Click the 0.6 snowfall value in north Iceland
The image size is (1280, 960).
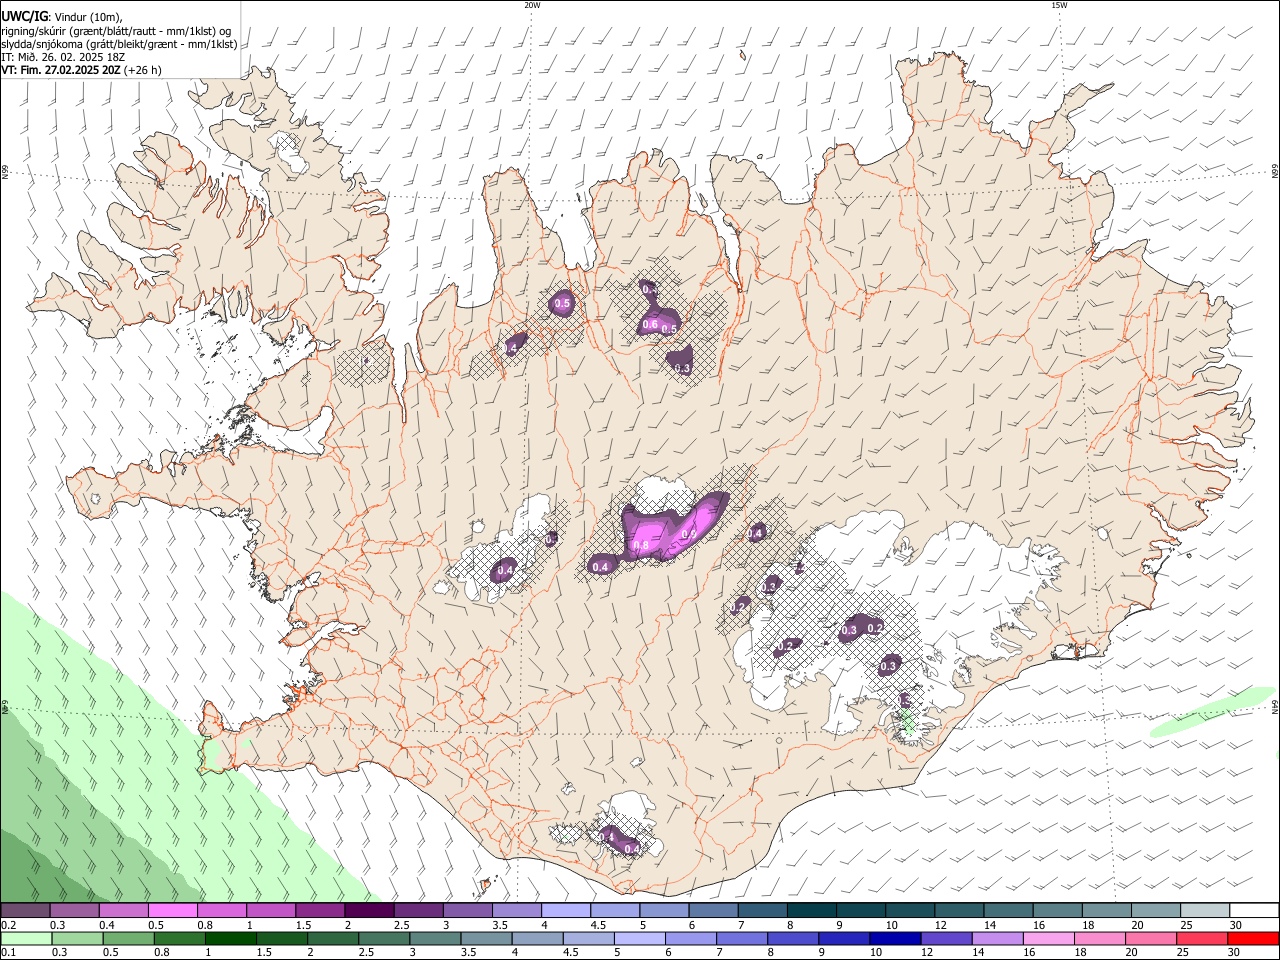(650, 324)
